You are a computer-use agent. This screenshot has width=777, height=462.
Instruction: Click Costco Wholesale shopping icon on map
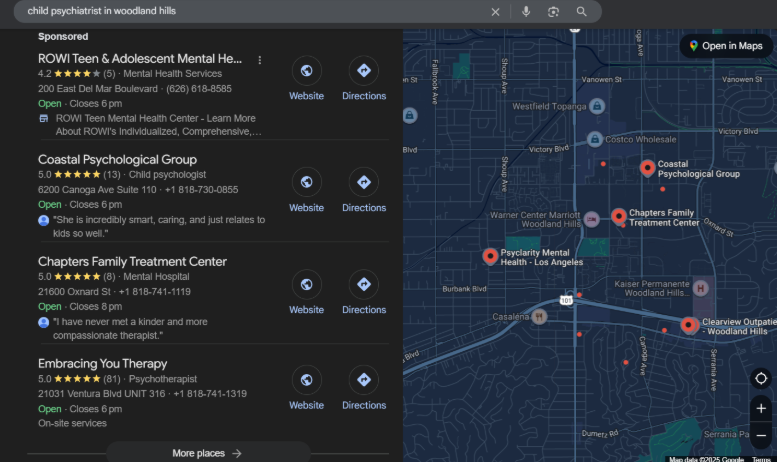(x=595, y=139)
